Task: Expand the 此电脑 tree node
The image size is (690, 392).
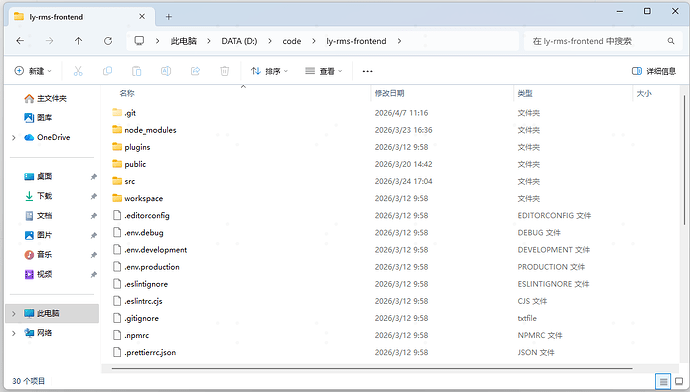Action: click(x=14, y=313)
